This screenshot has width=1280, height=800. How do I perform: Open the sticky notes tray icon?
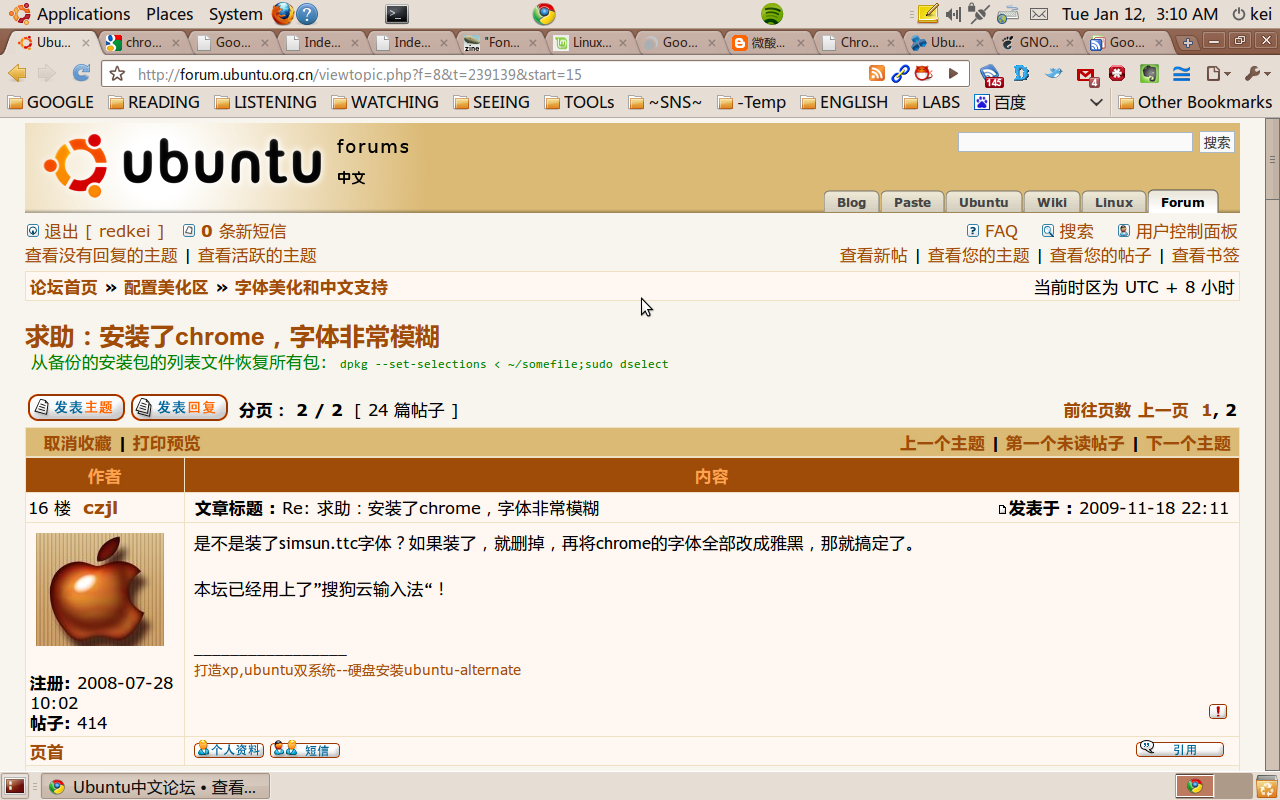pyautogui.click(x=928, y=14)
